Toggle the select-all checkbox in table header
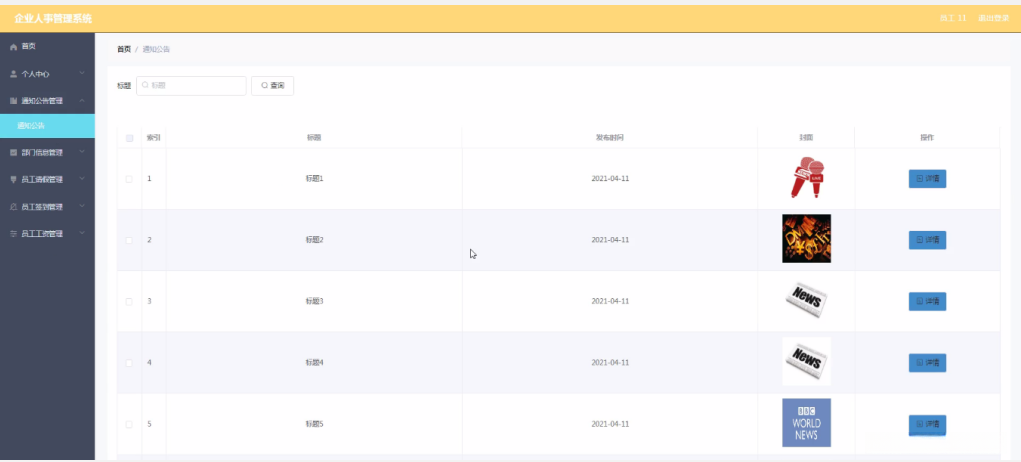This screenshot has width=1021, height=462. pos(130,137)
